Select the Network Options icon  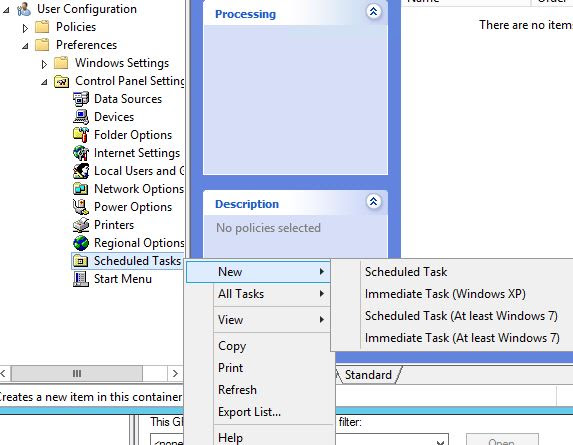[x=81, y=189]
